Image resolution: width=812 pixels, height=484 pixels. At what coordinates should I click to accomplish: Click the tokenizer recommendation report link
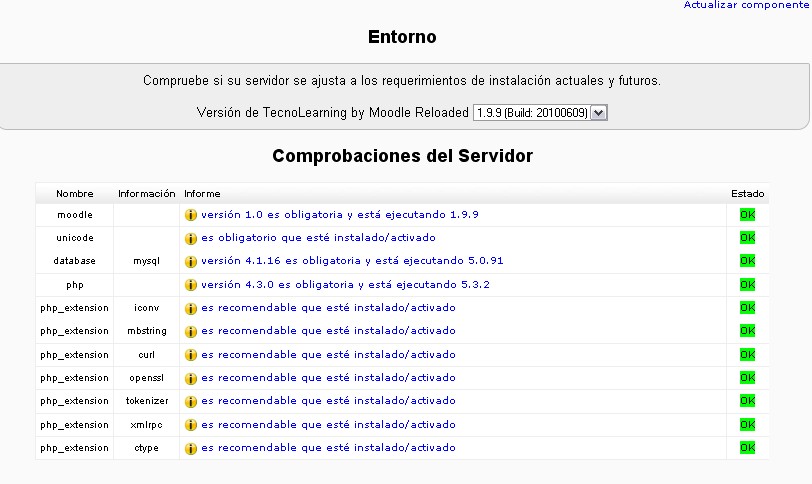[328, 401]
